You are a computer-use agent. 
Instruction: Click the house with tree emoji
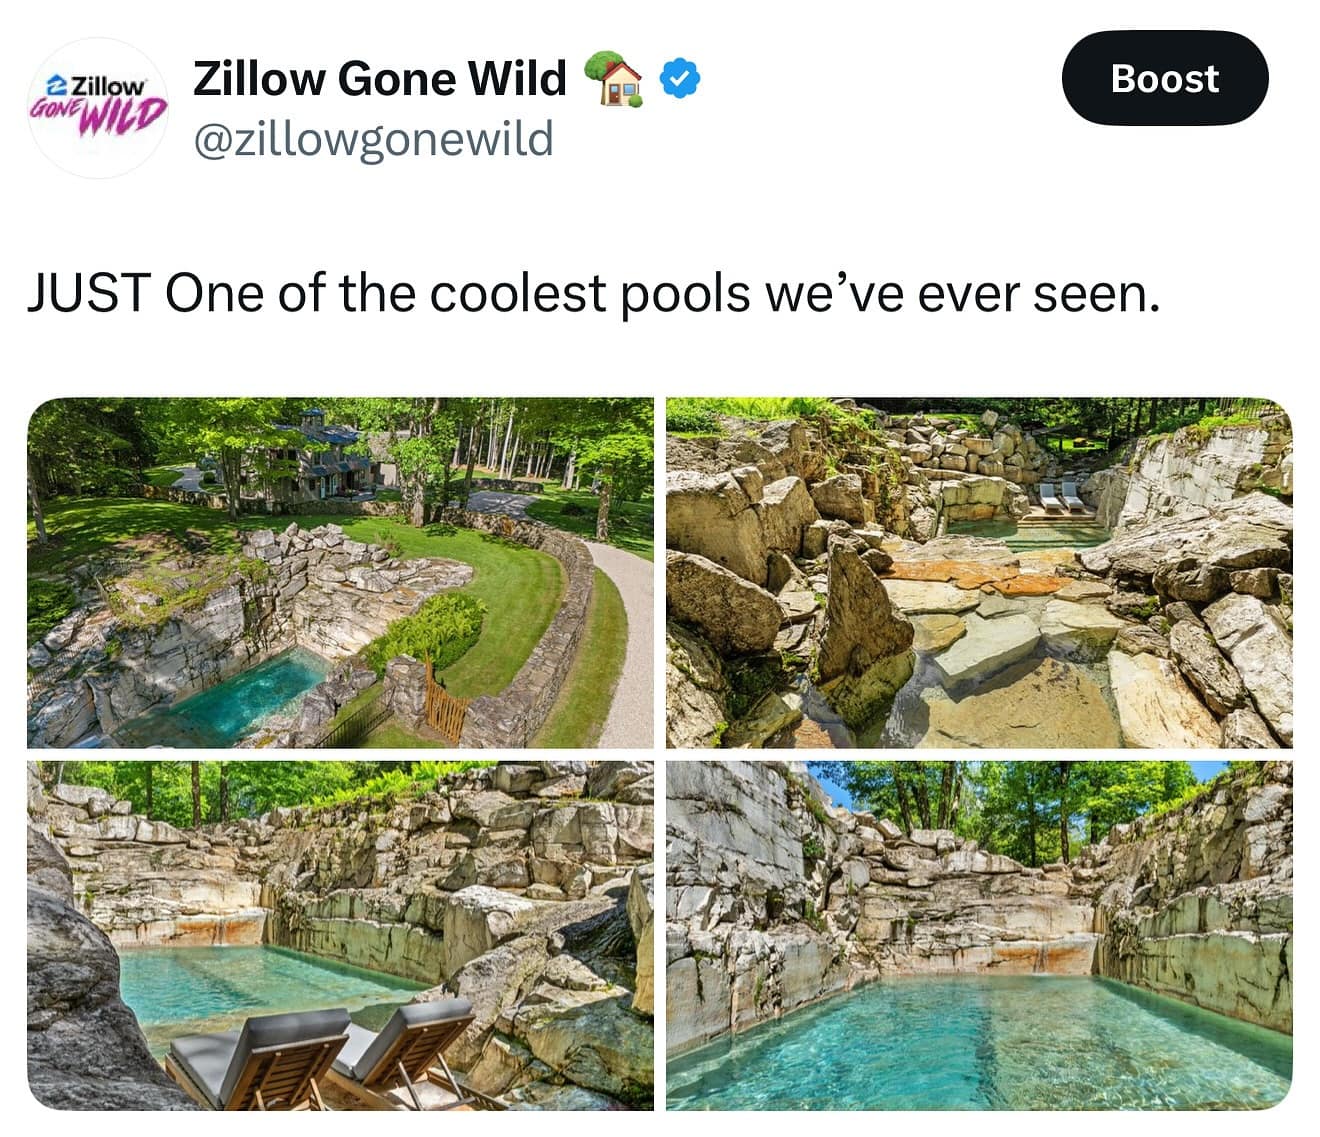click(x=612, y=78)
